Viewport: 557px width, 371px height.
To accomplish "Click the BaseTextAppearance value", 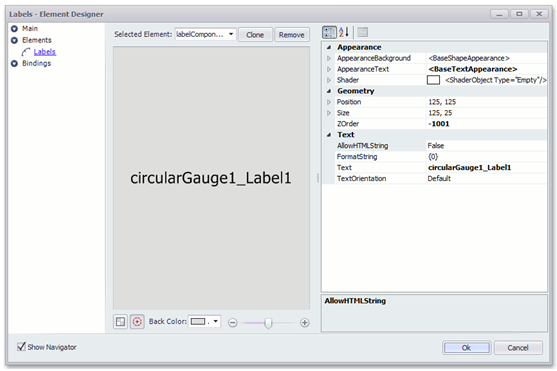I will (x=472, y=69).
